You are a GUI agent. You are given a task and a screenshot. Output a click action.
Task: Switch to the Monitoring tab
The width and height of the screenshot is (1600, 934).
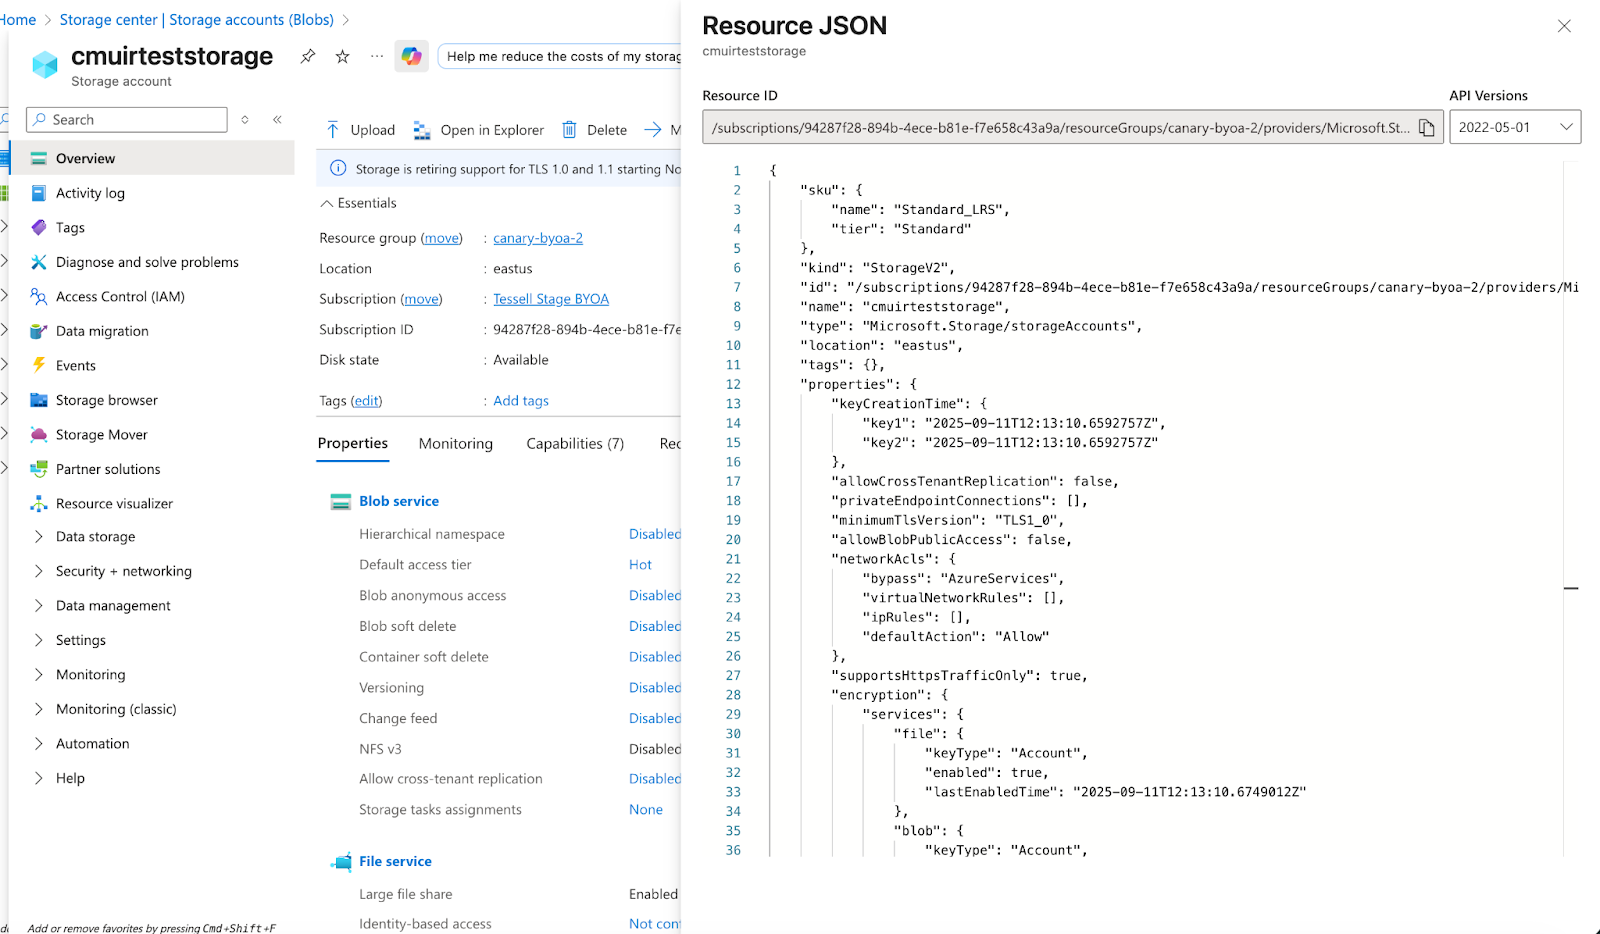point(455,444)
